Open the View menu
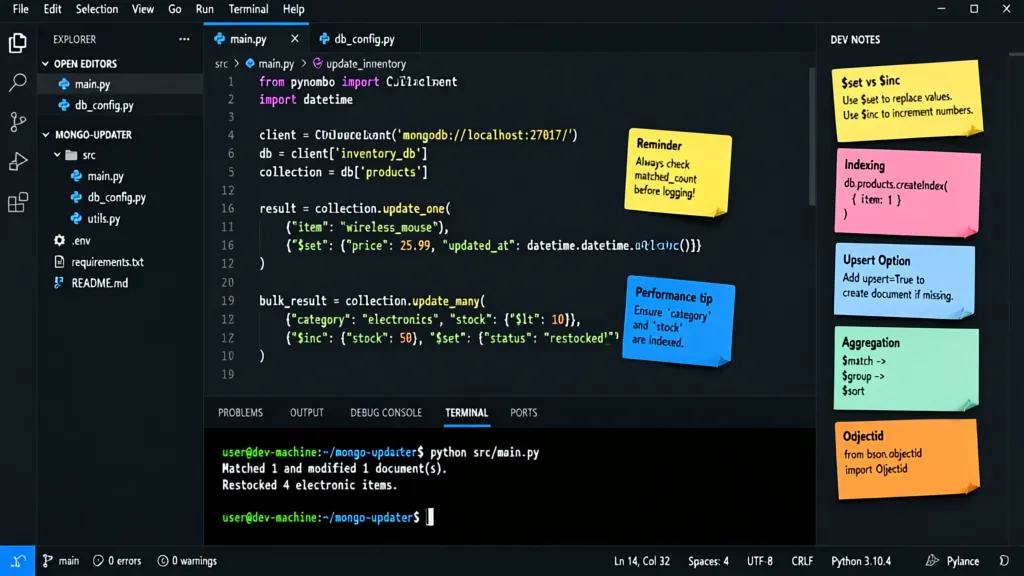 (142, 9)
